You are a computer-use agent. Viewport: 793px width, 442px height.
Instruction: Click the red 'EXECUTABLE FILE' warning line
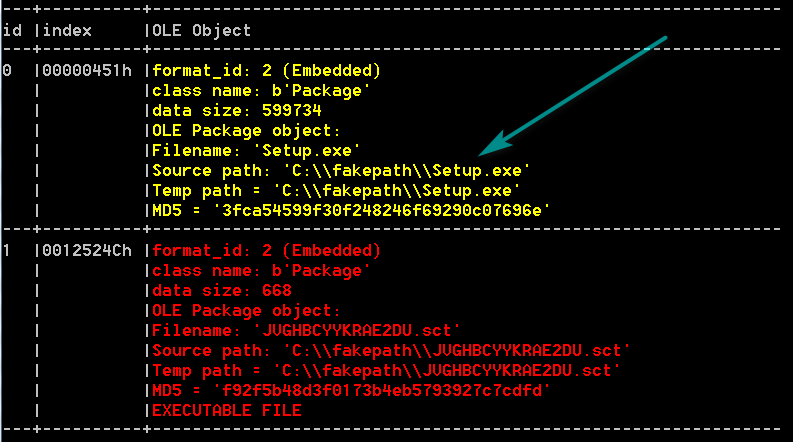tap(227, 410)
